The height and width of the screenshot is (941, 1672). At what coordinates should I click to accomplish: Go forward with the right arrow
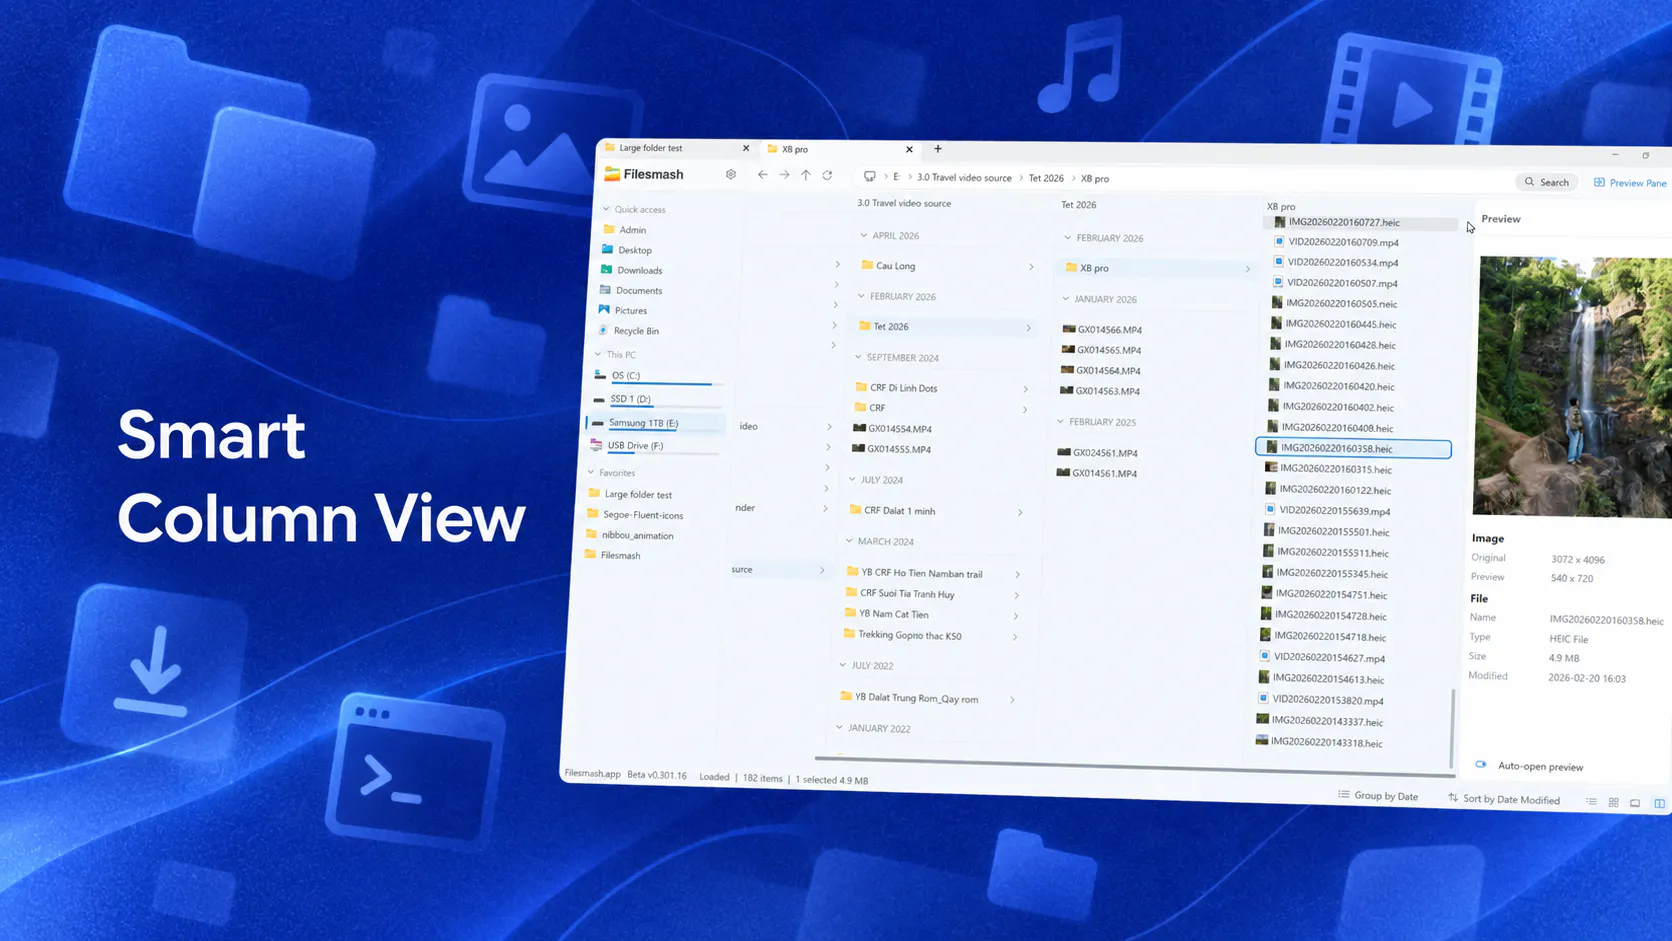pos(784,175)
